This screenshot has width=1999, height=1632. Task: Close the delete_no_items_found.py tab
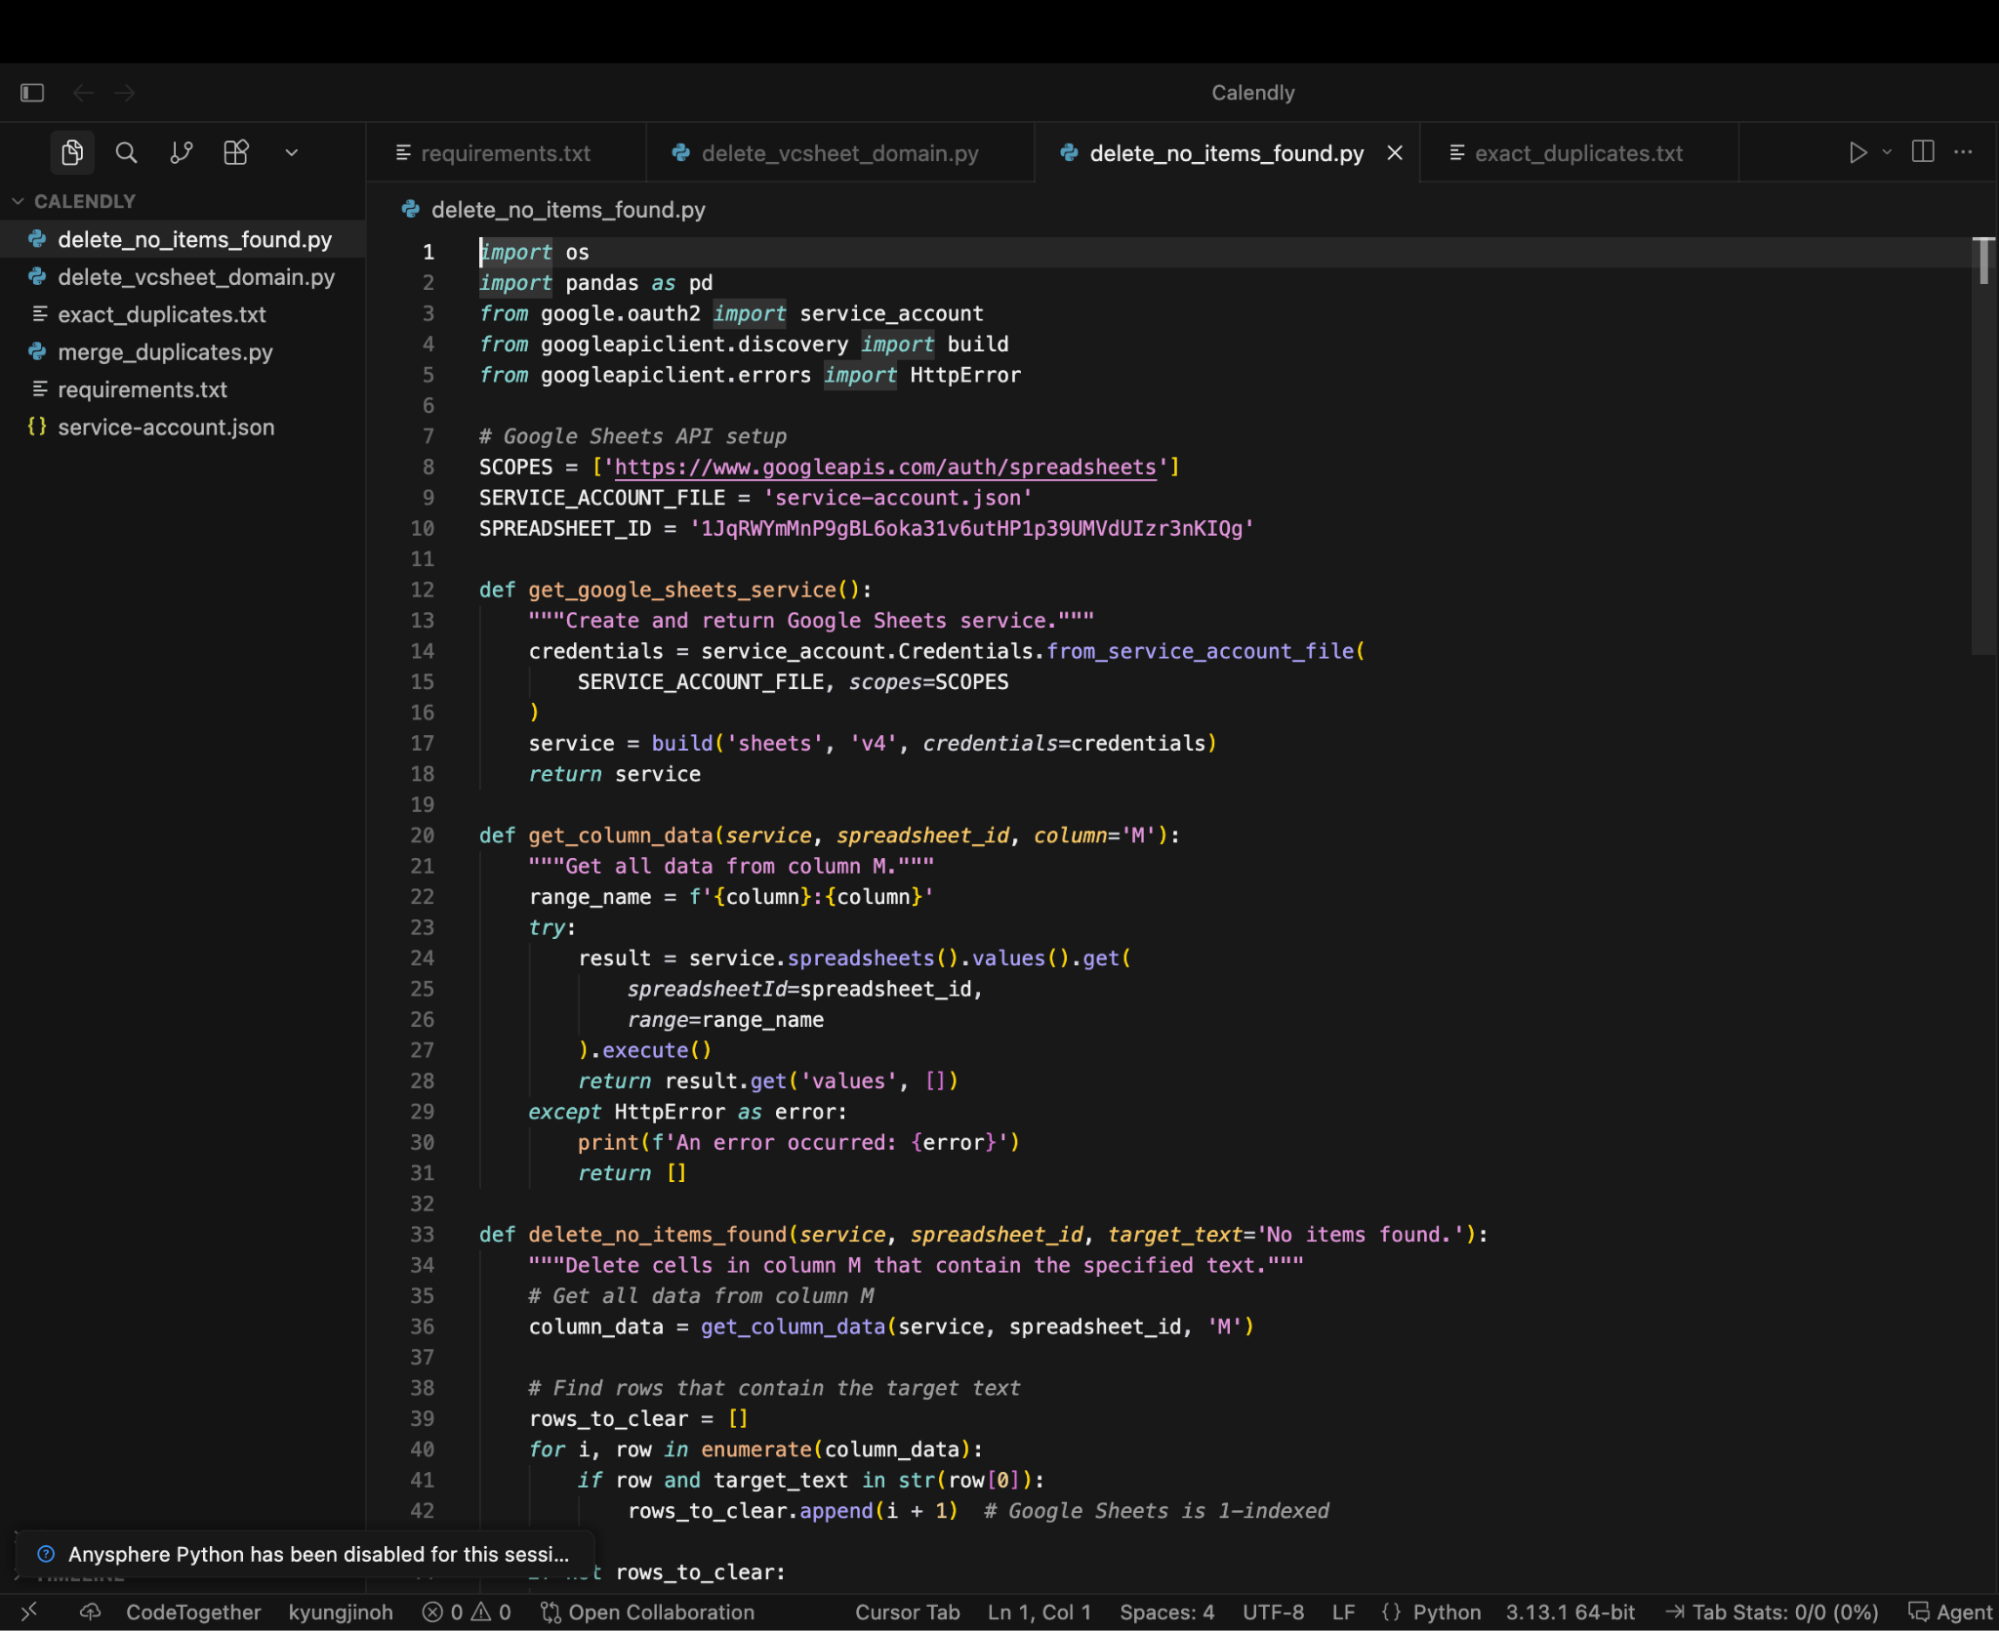[1395, 153]
